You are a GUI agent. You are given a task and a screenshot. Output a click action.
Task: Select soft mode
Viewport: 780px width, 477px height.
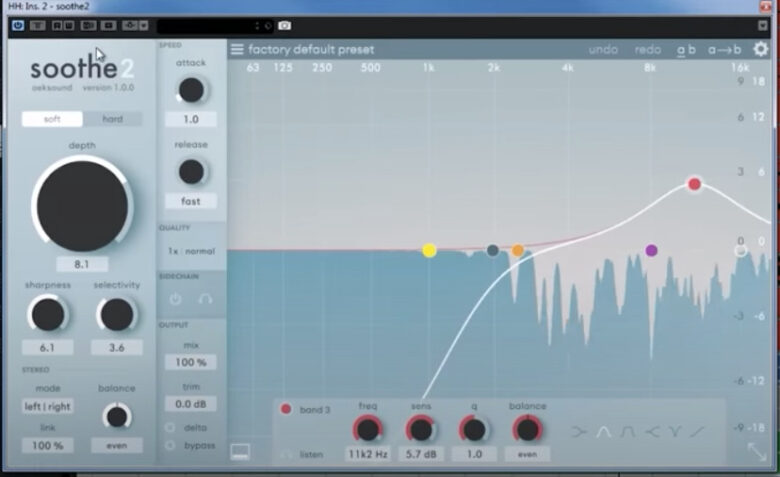coord(52,119)
